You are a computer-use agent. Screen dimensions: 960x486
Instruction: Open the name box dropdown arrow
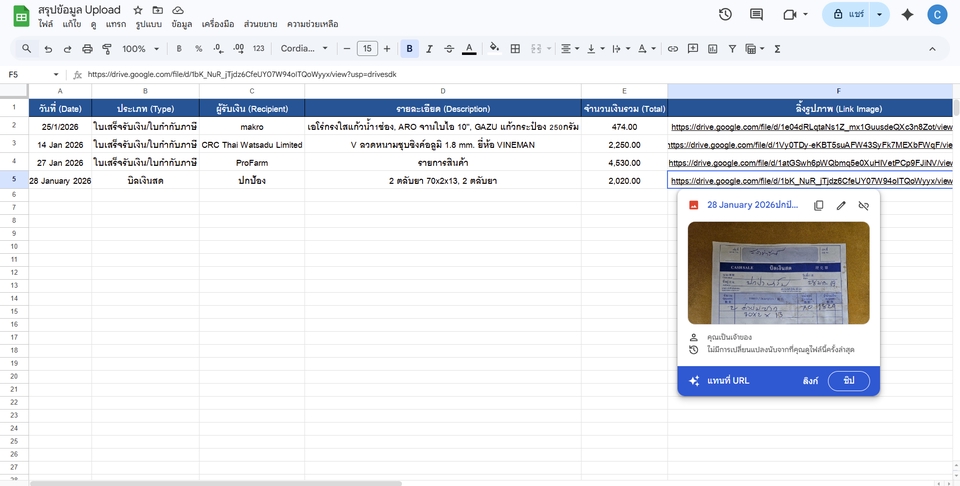(56, 75)
